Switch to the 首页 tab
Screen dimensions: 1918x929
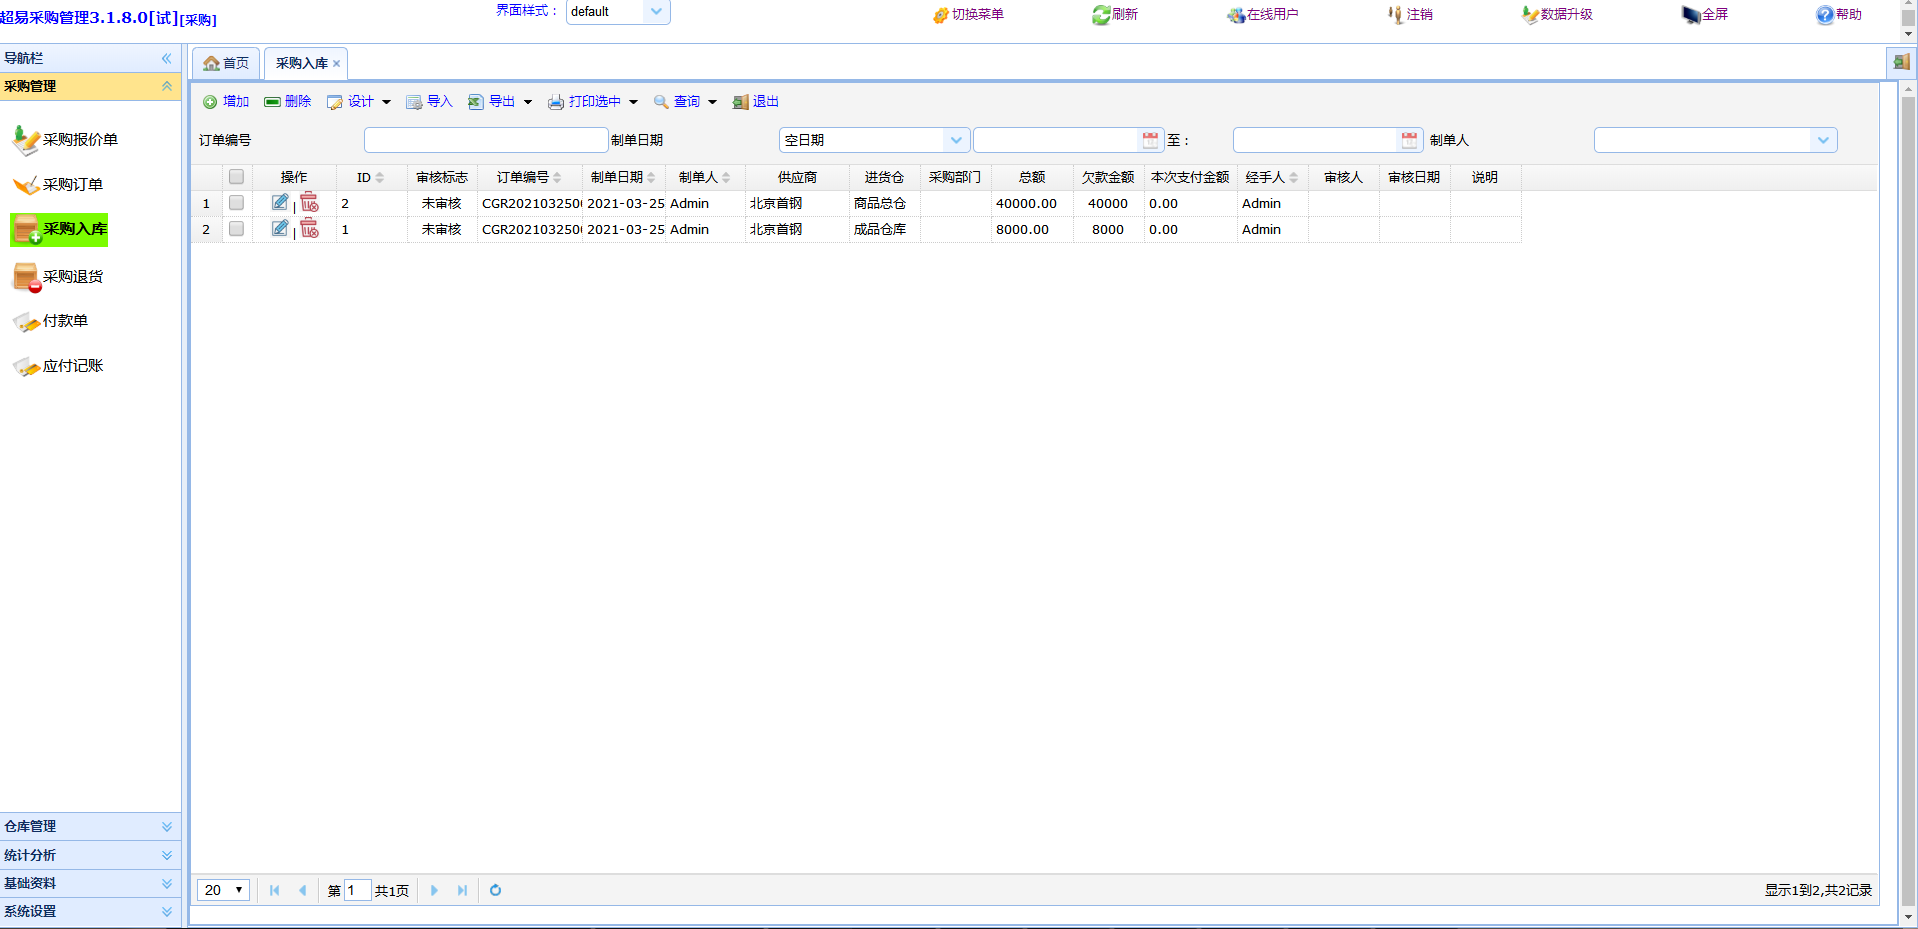pyautogui.click(x=226, y=63)
